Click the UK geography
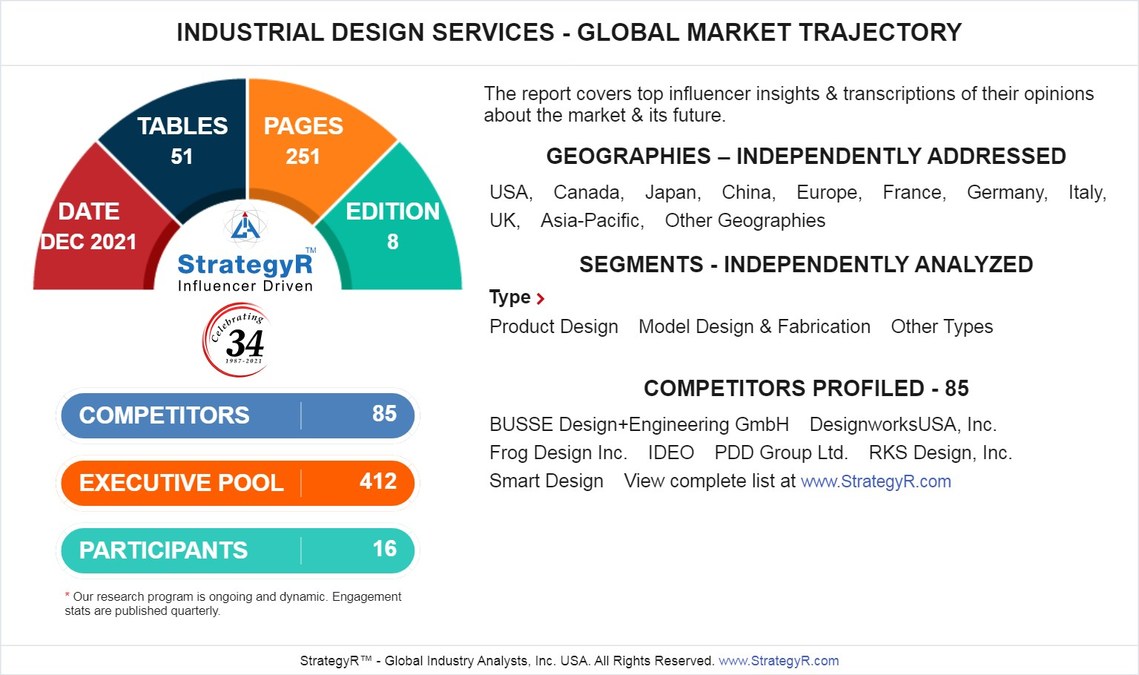The width and height of the screenshot is (1139, 675). (505, 221)
